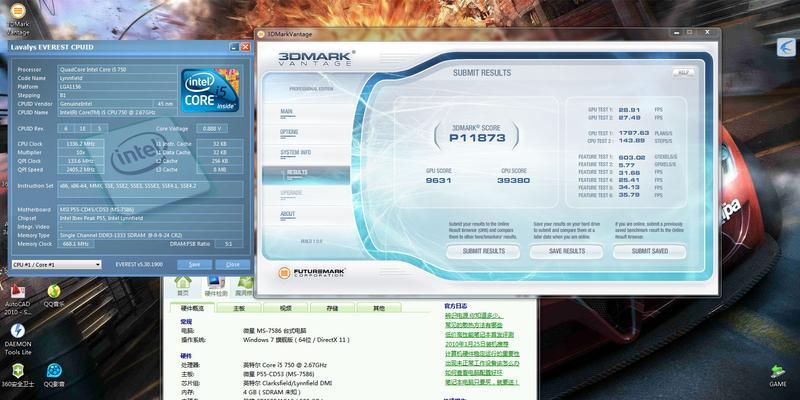Open the '2010年1月25日装机推荐' link

tap(476, 344)
